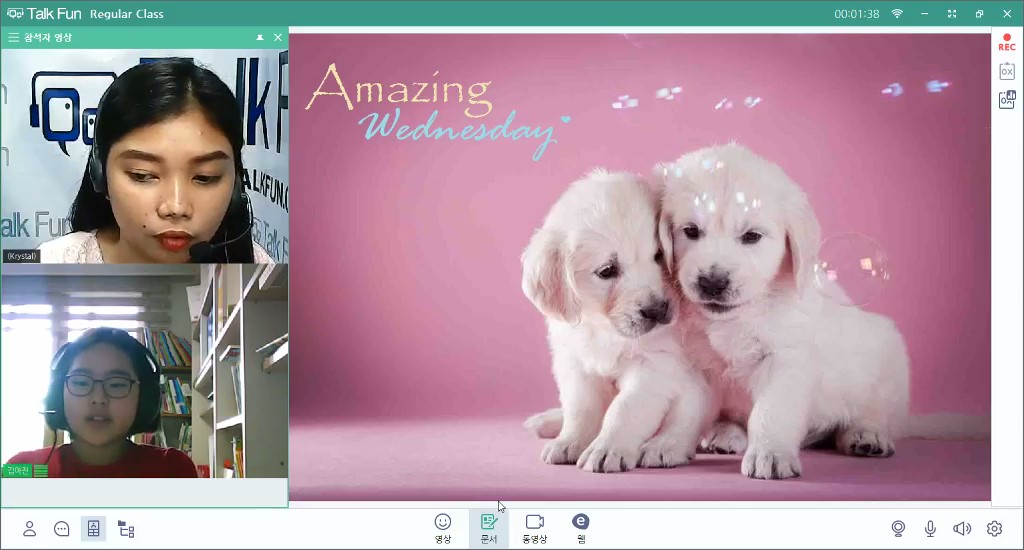The height and width of the screenshot is (550, 1024).
Task: Toggle the participant video panel button
Action: 93,529
